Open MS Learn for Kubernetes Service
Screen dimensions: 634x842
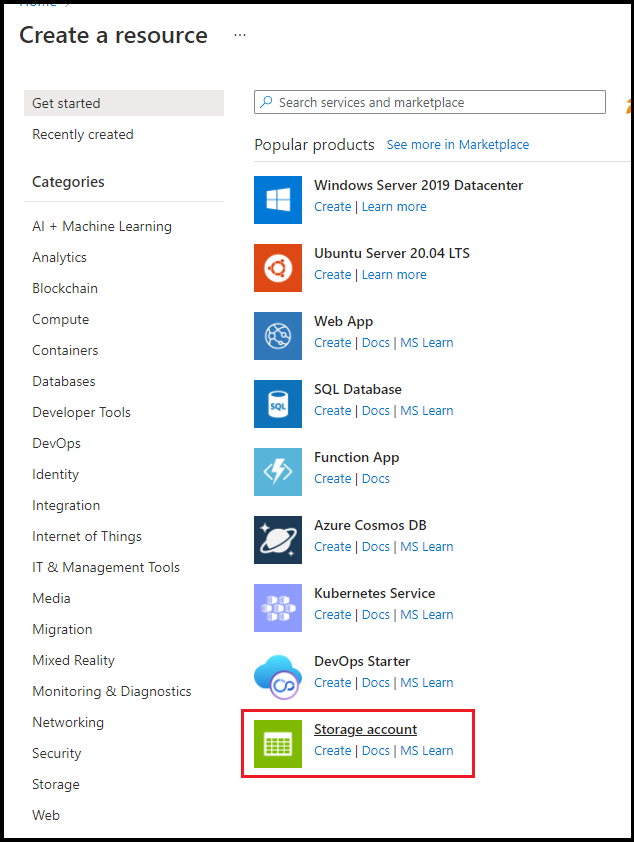[426, 614]
